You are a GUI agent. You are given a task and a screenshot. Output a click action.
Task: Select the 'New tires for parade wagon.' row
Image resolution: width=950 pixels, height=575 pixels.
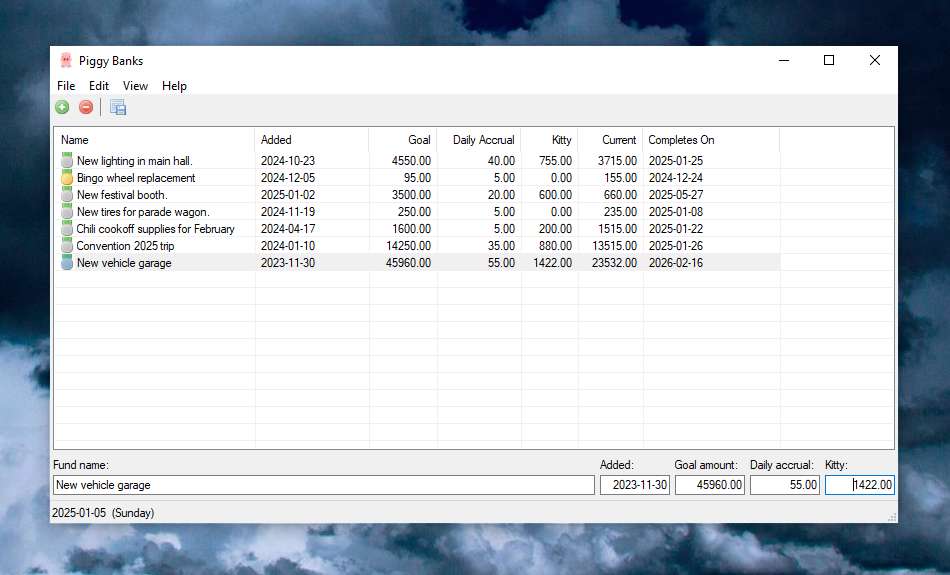tap(417, 211)
